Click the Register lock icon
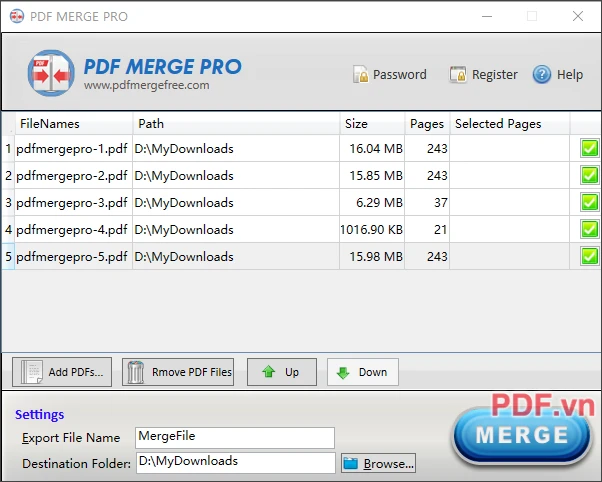Screen dimensions: 602x482 458,74
